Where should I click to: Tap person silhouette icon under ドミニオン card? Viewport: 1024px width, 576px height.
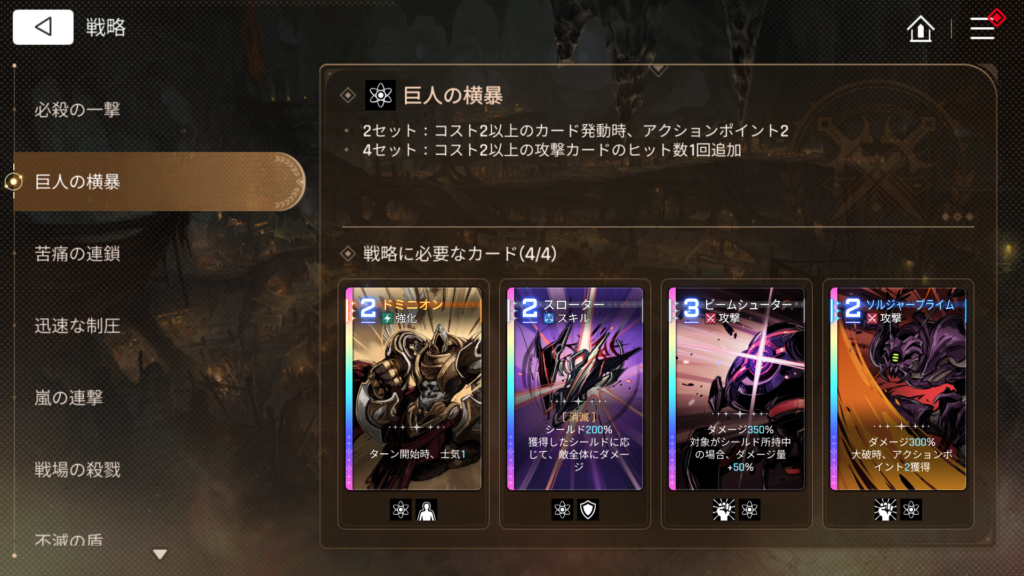(x=426, y=510)
